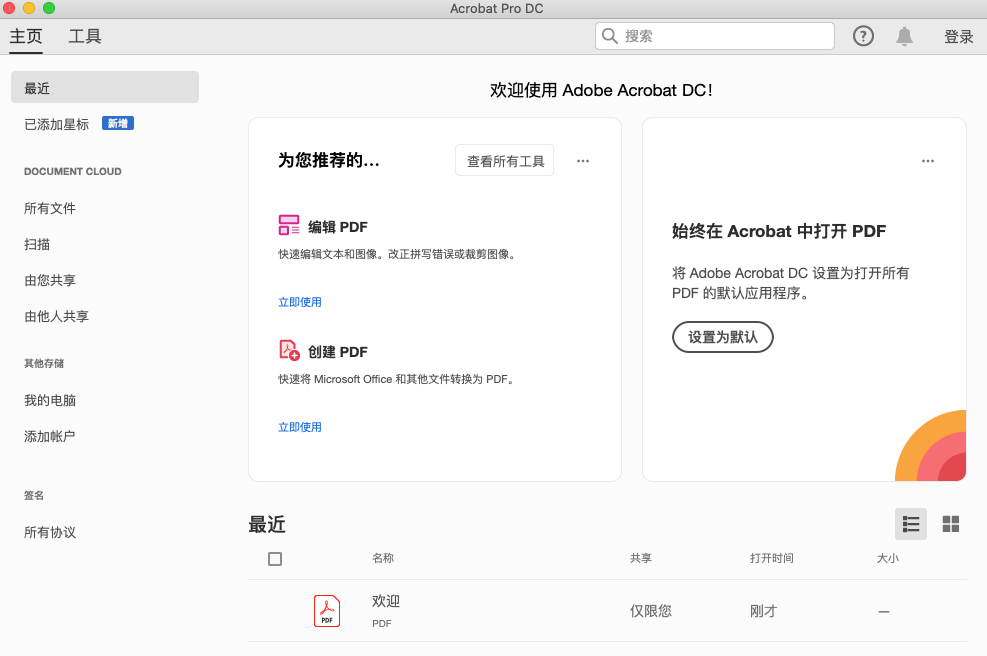
Task: Click 登录 to sign in
Action: tap(959, 37)
